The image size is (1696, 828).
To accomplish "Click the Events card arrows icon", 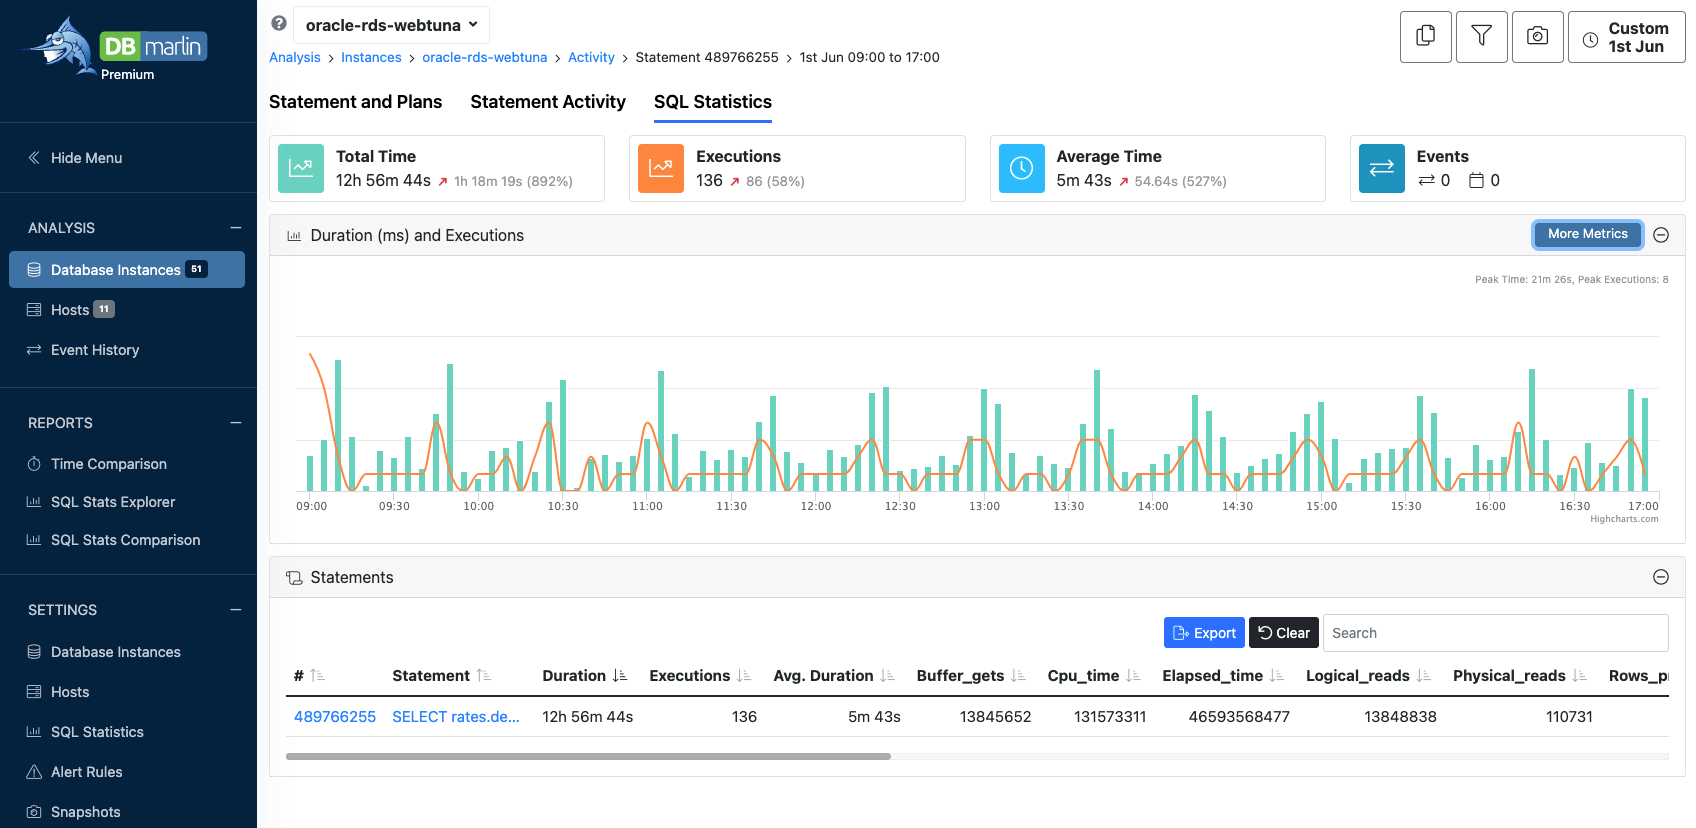I will [1382, 168].
